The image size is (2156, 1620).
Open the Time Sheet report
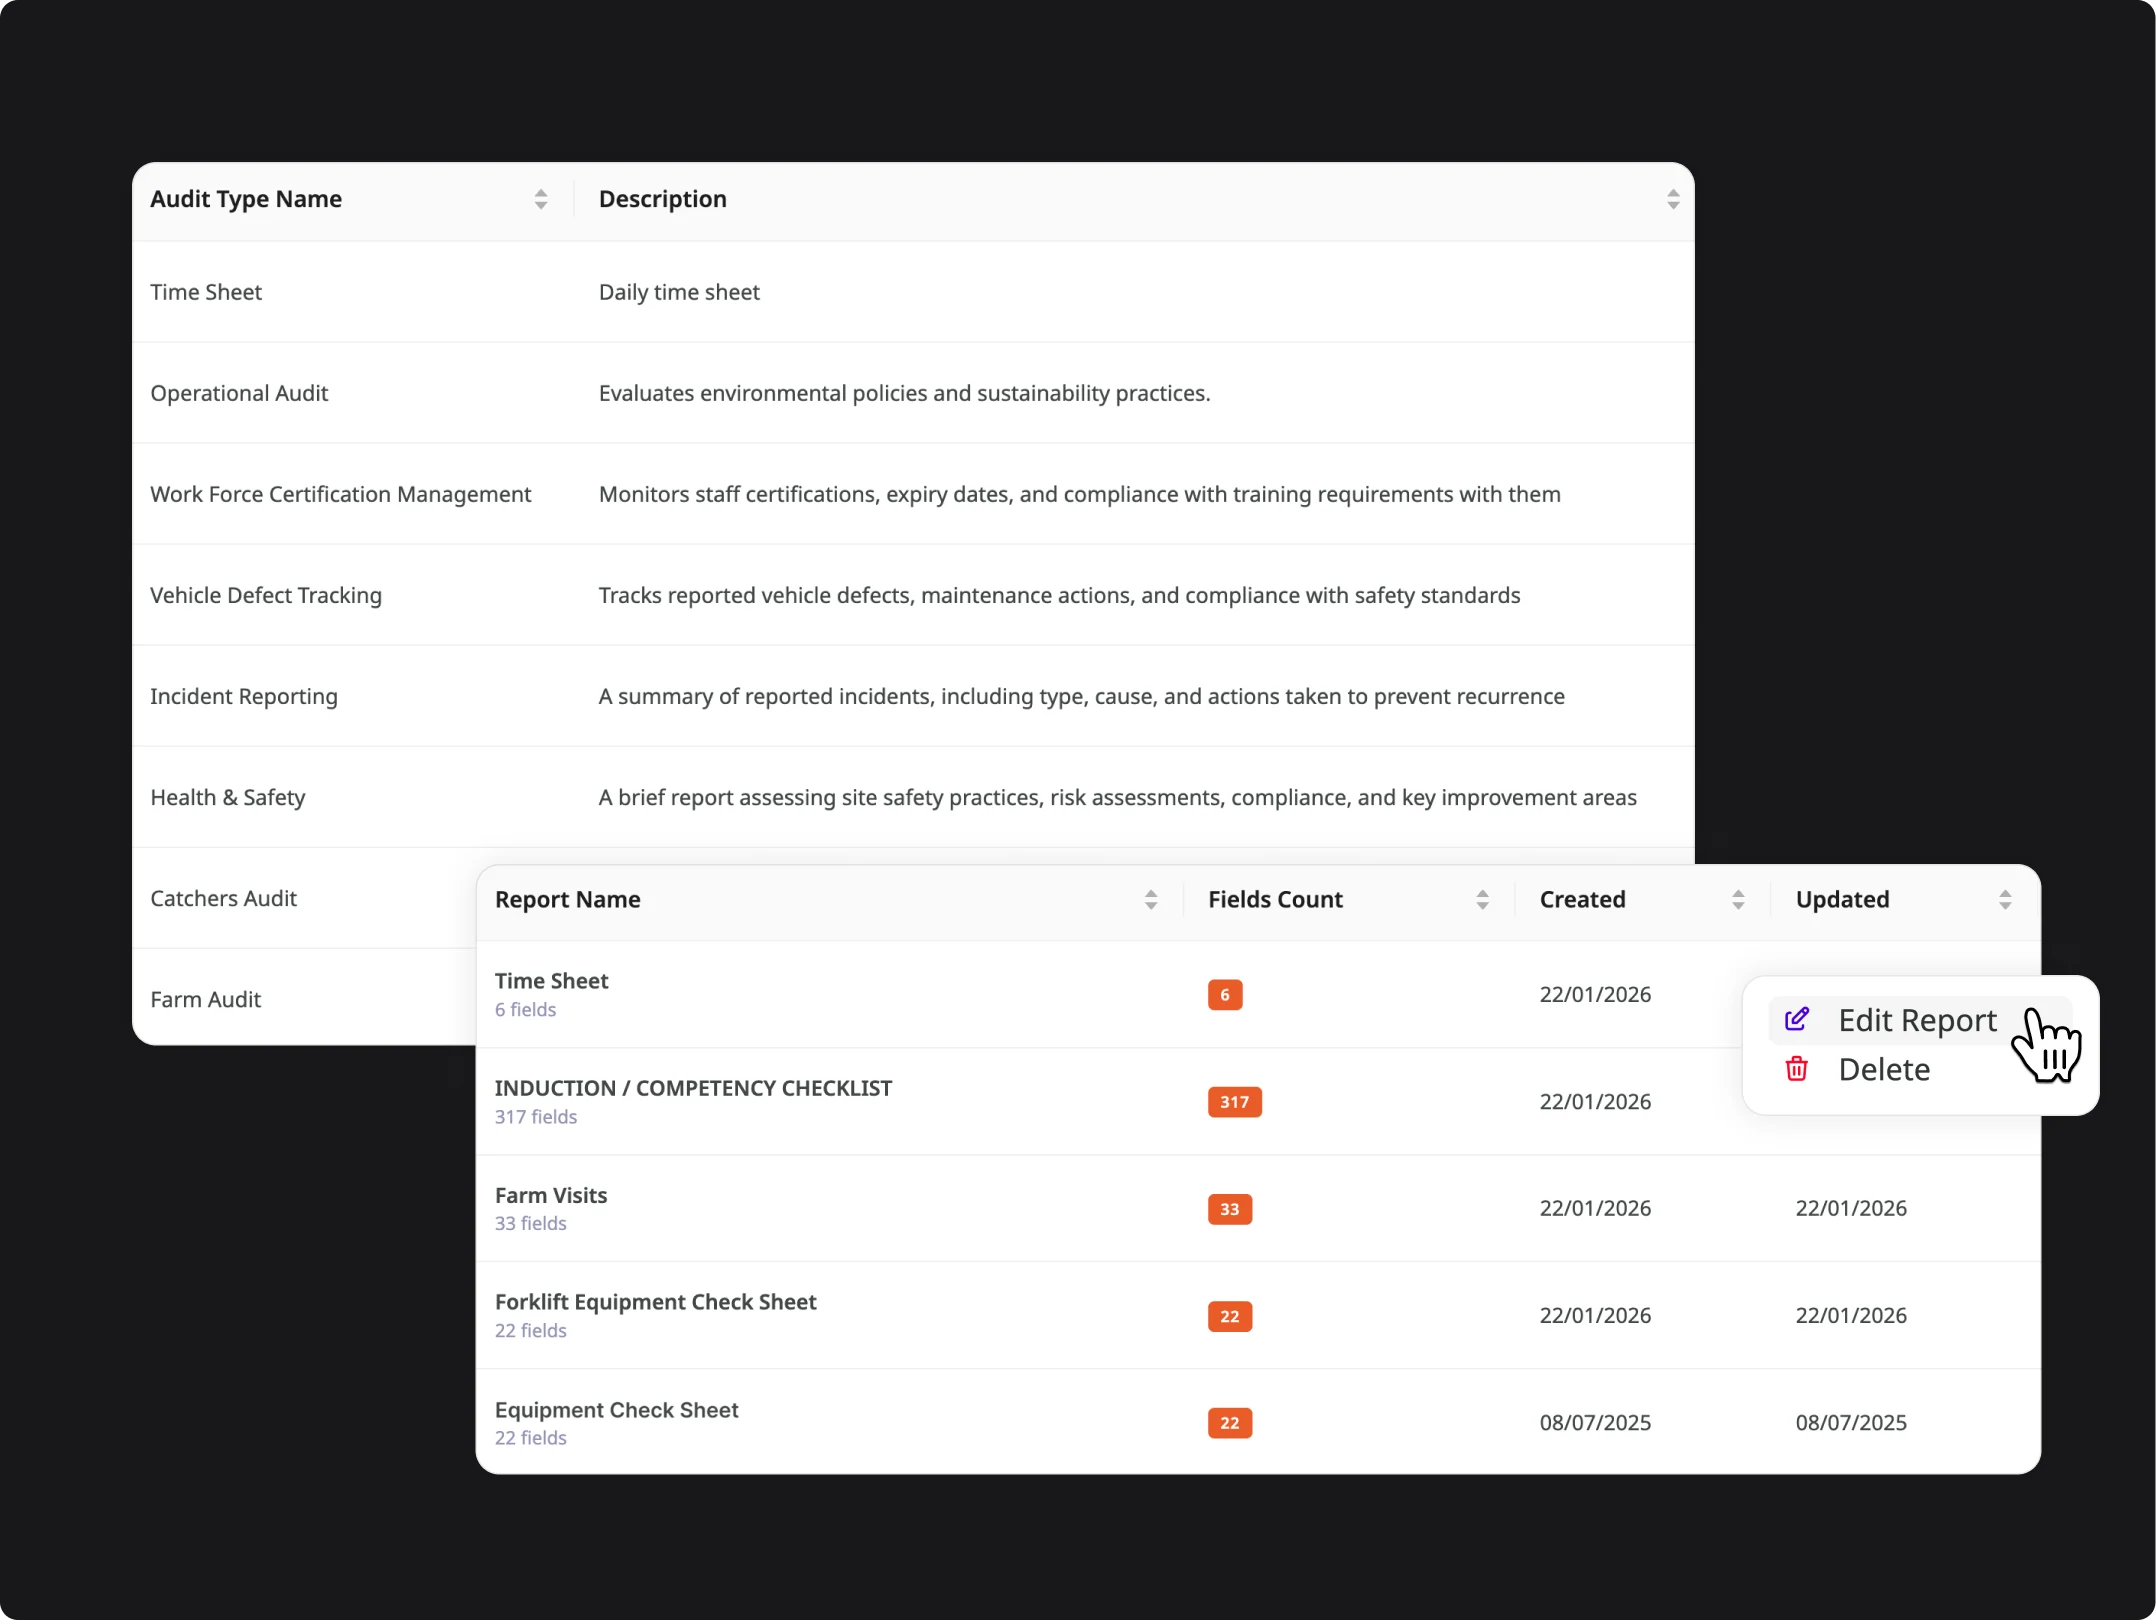(x=551, y=981)
